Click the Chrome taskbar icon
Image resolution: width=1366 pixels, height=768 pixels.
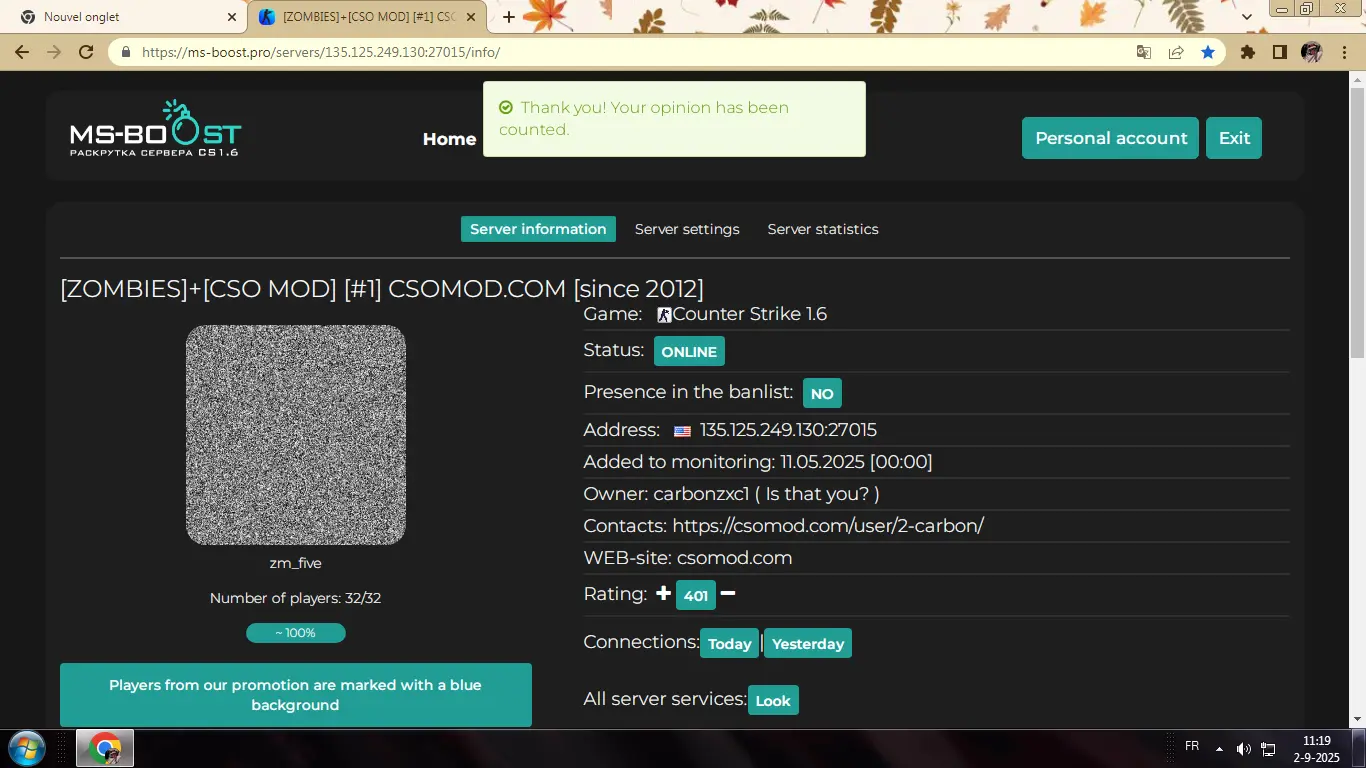click(x=105, y=748)
